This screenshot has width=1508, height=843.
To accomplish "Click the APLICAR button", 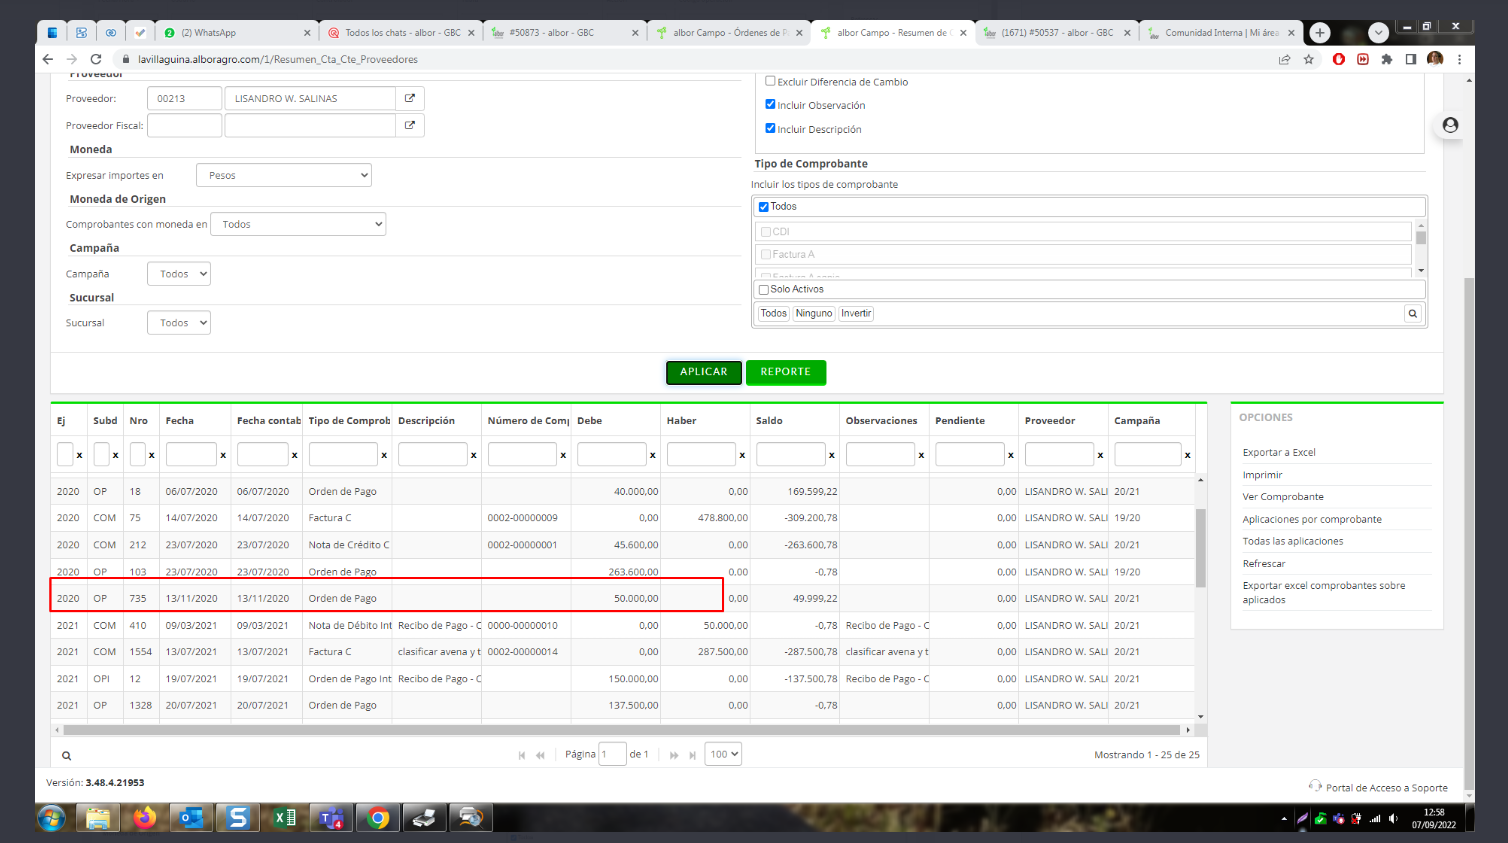I will pos(704,372).
